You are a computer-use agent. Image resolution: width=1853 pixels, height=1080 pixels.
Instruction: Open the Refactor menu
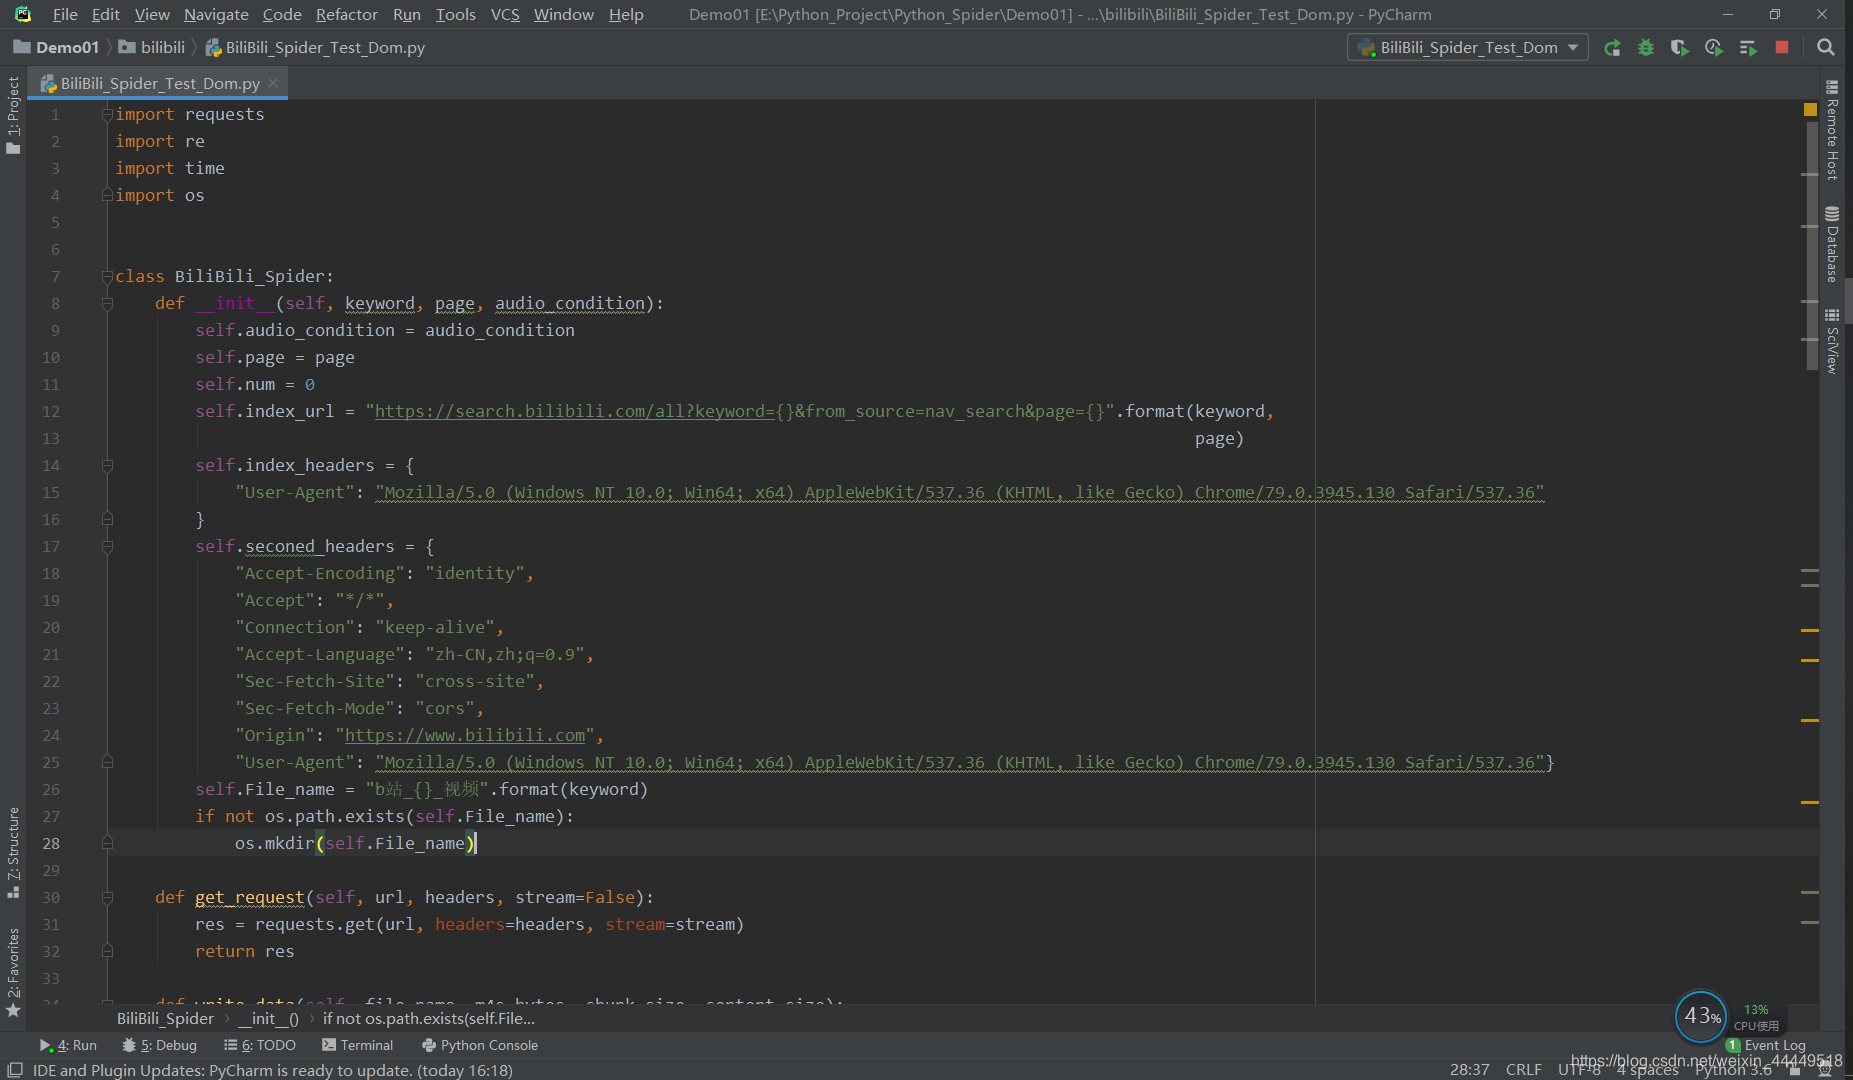click(x=346, y=14)
